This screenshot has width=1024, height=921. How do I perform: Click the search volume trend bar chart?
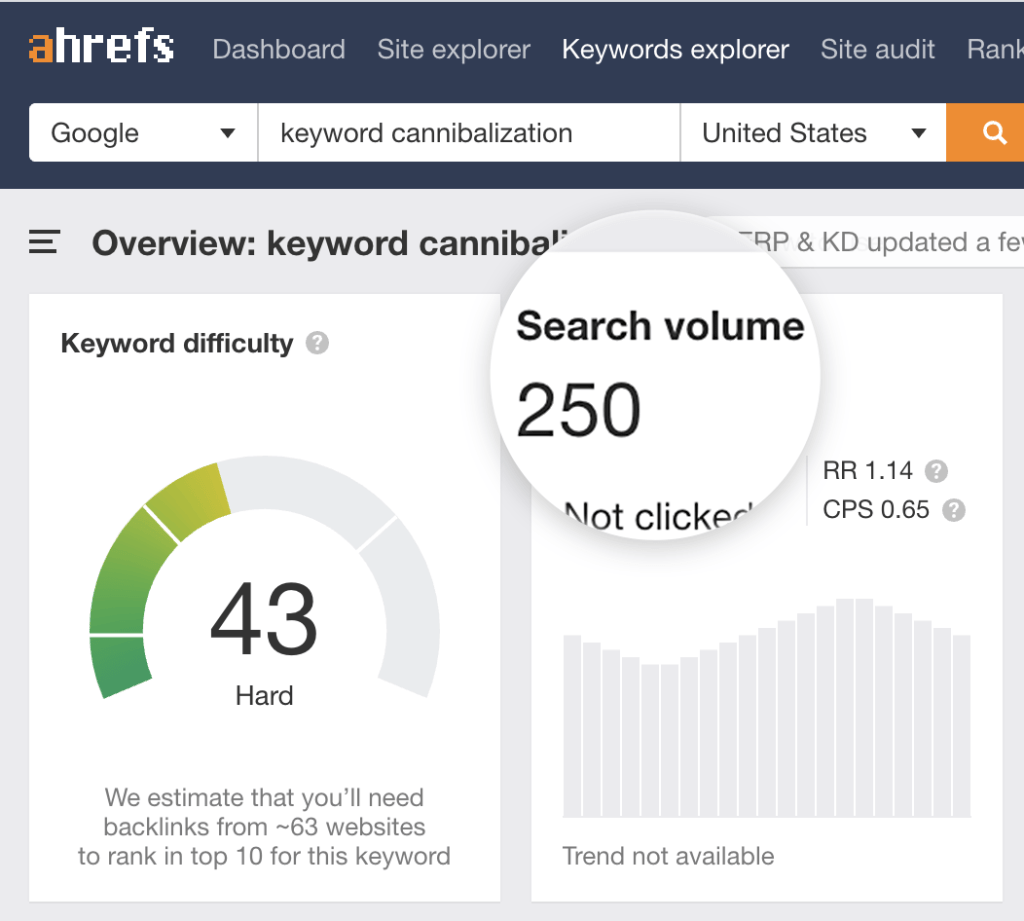(x=766, y=710)
